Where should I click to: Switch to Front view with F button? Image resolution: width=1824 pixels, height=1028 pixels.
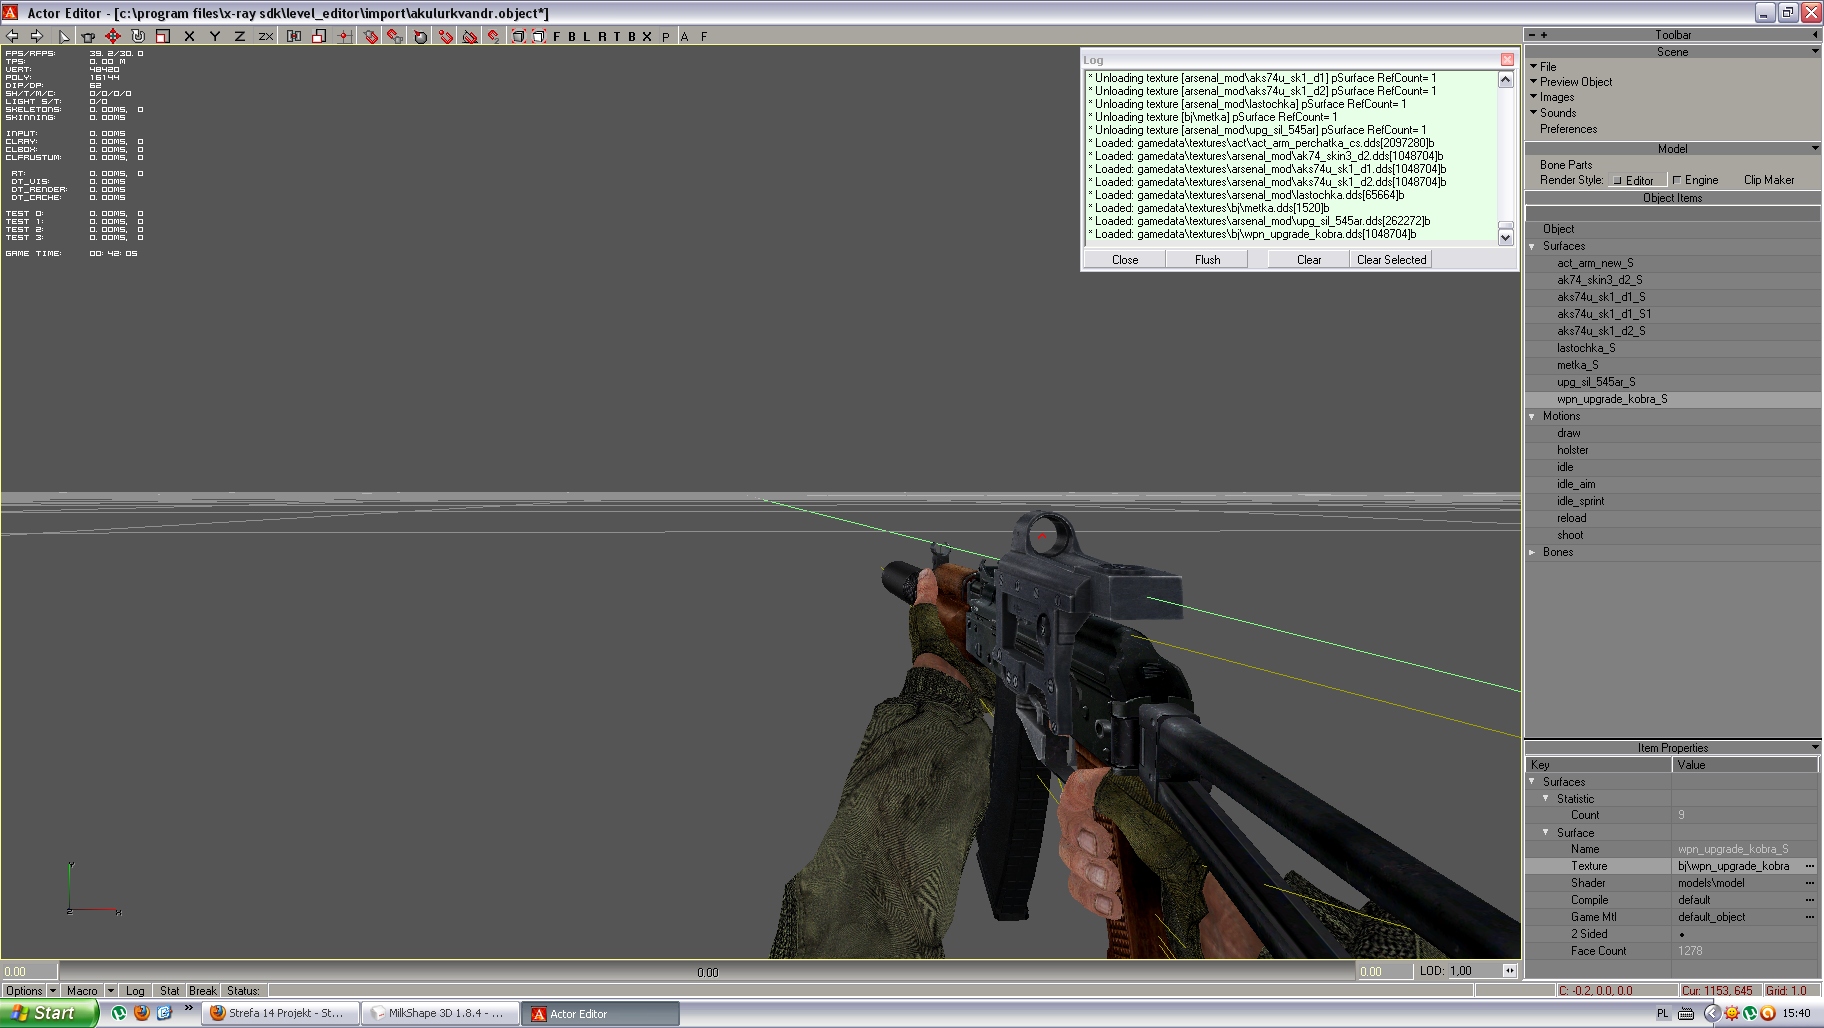click(x=557, y=36)
